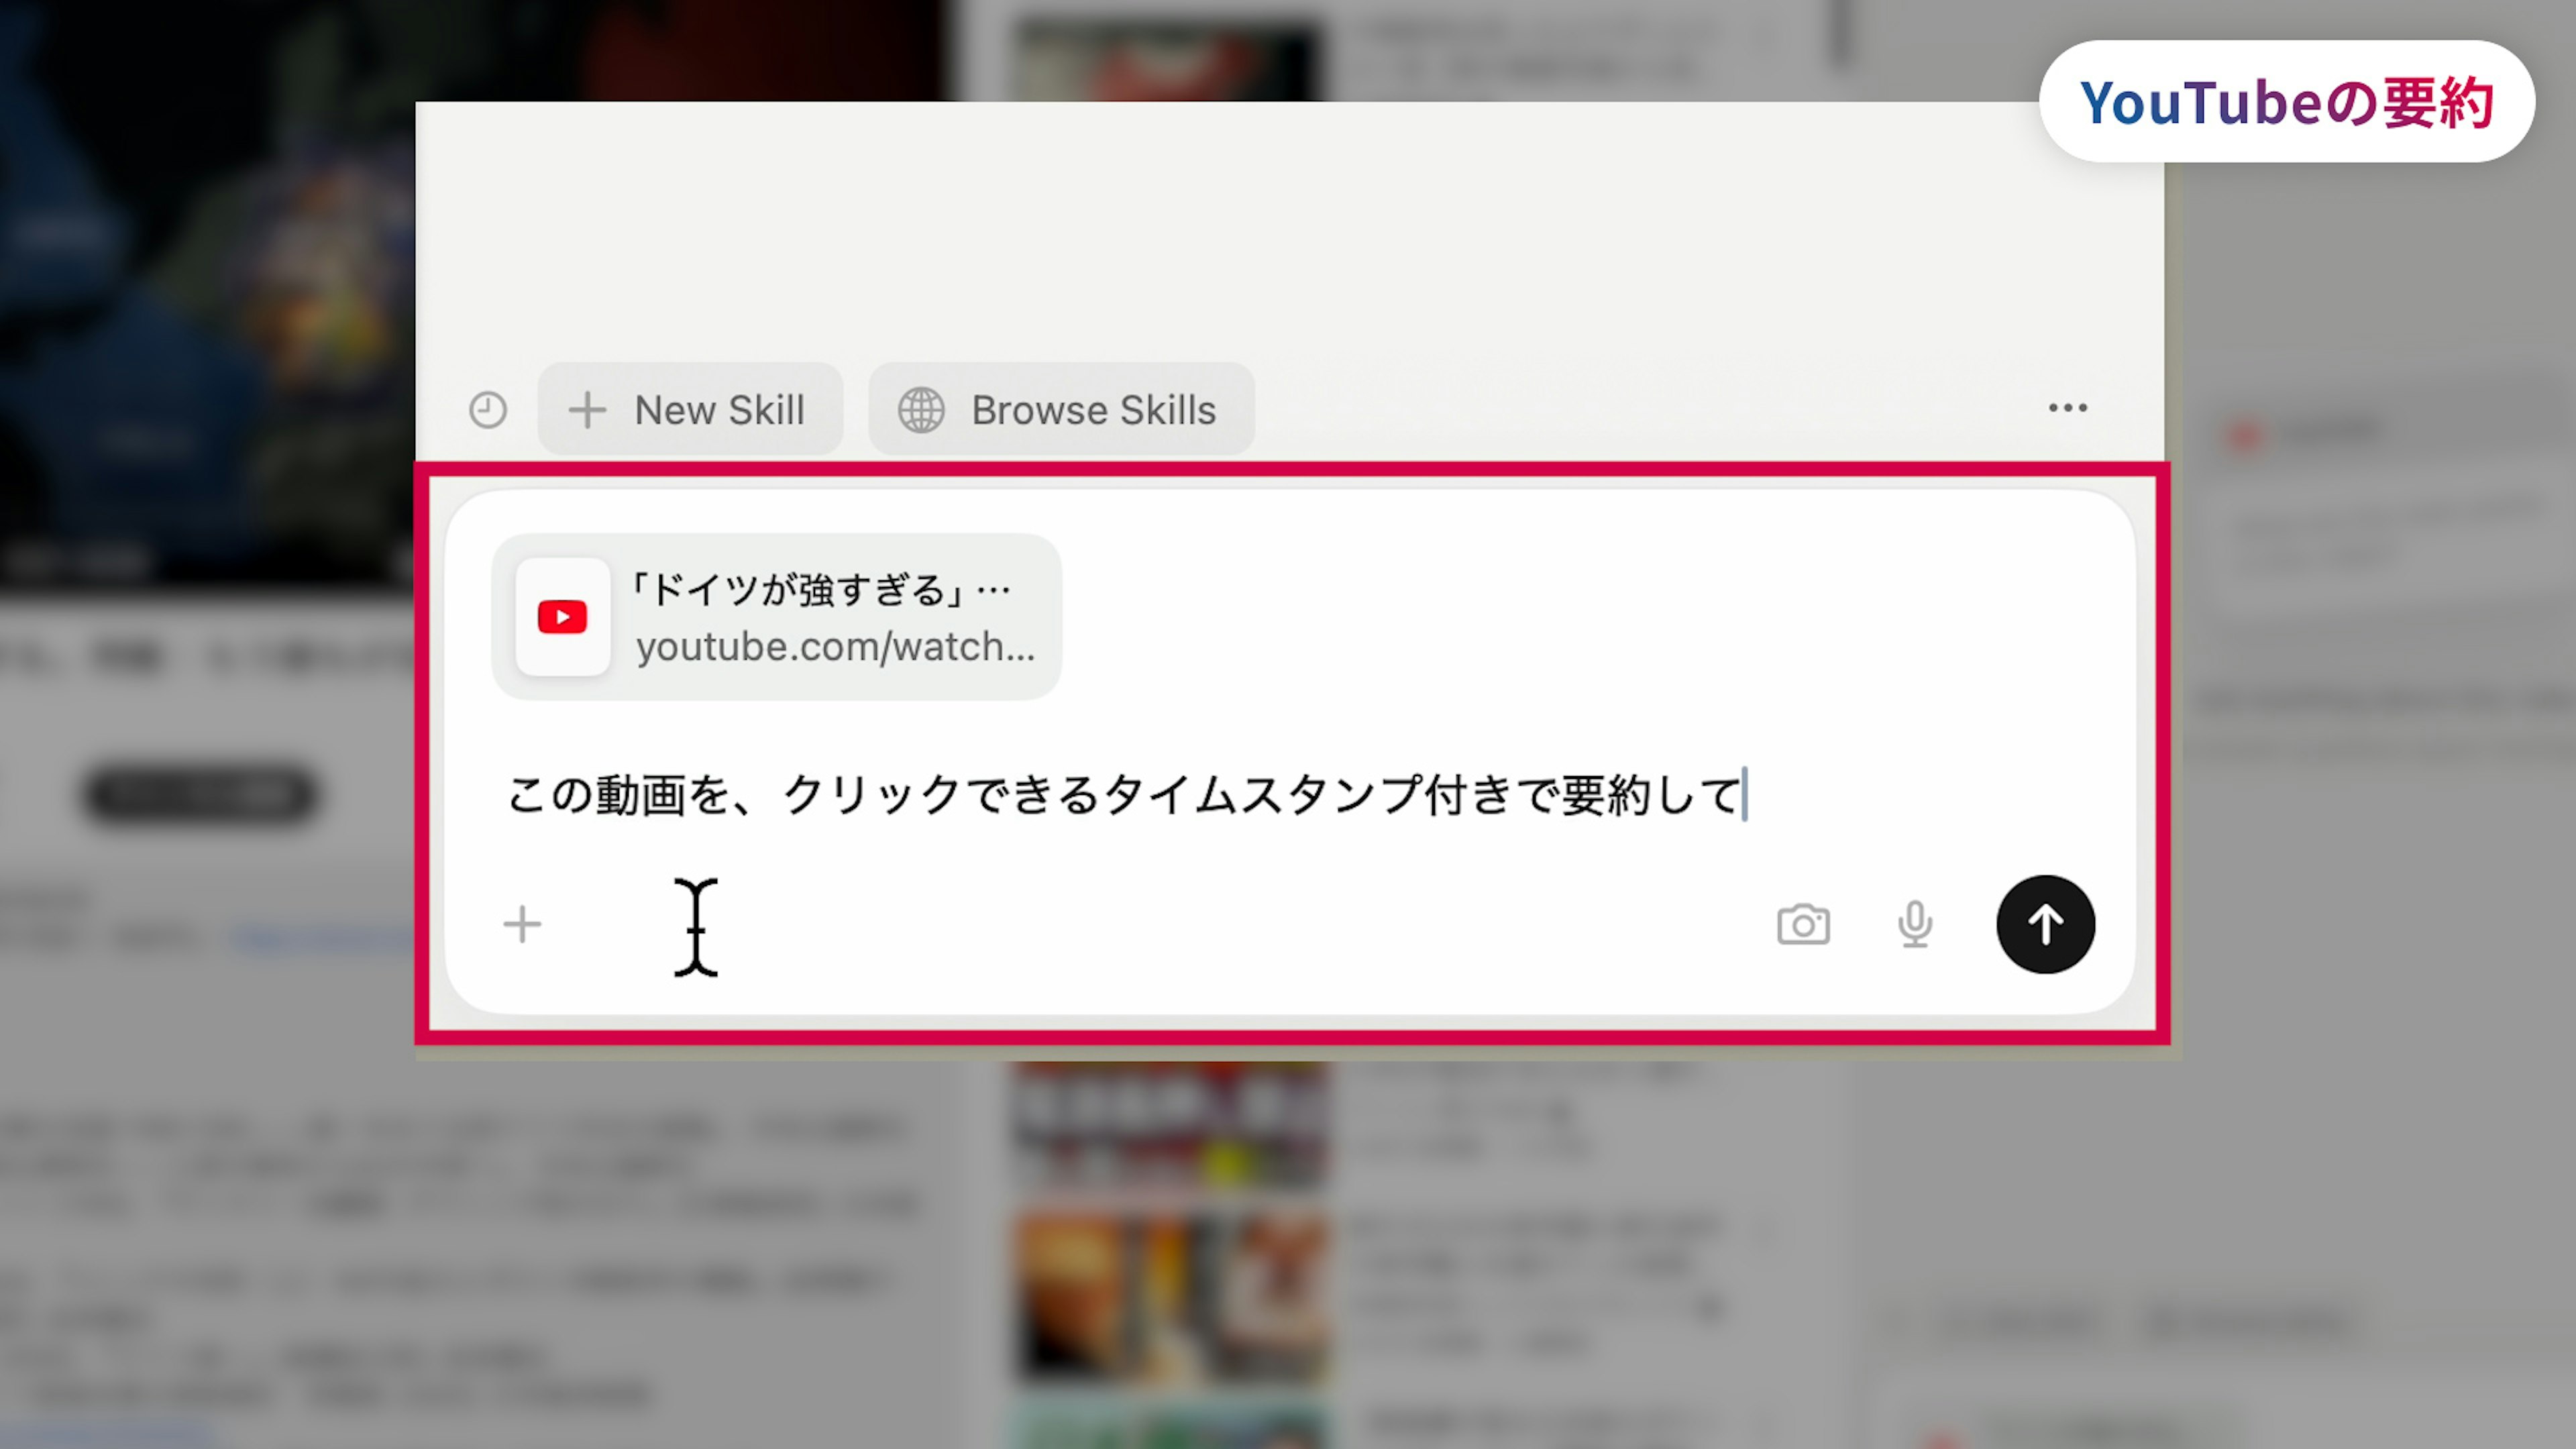The width and height of the screenshot is (2576, 1449).
Task: Click the New Skill button
Action: click(690, 410)
